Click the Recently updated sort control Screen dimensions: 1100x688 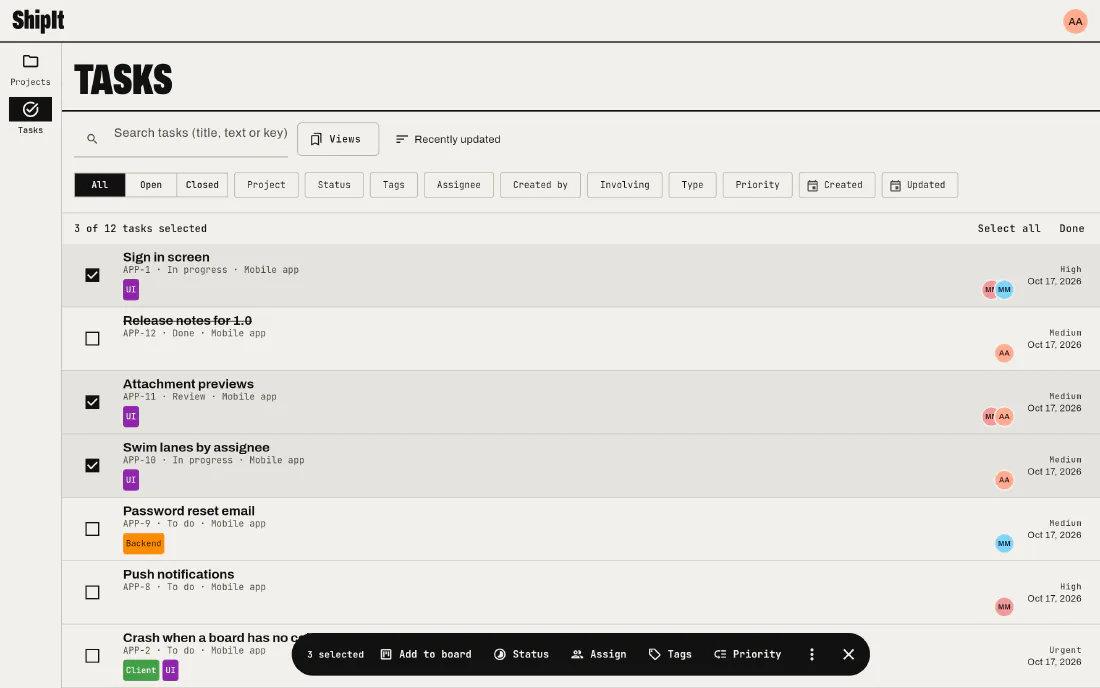point(448,139)
